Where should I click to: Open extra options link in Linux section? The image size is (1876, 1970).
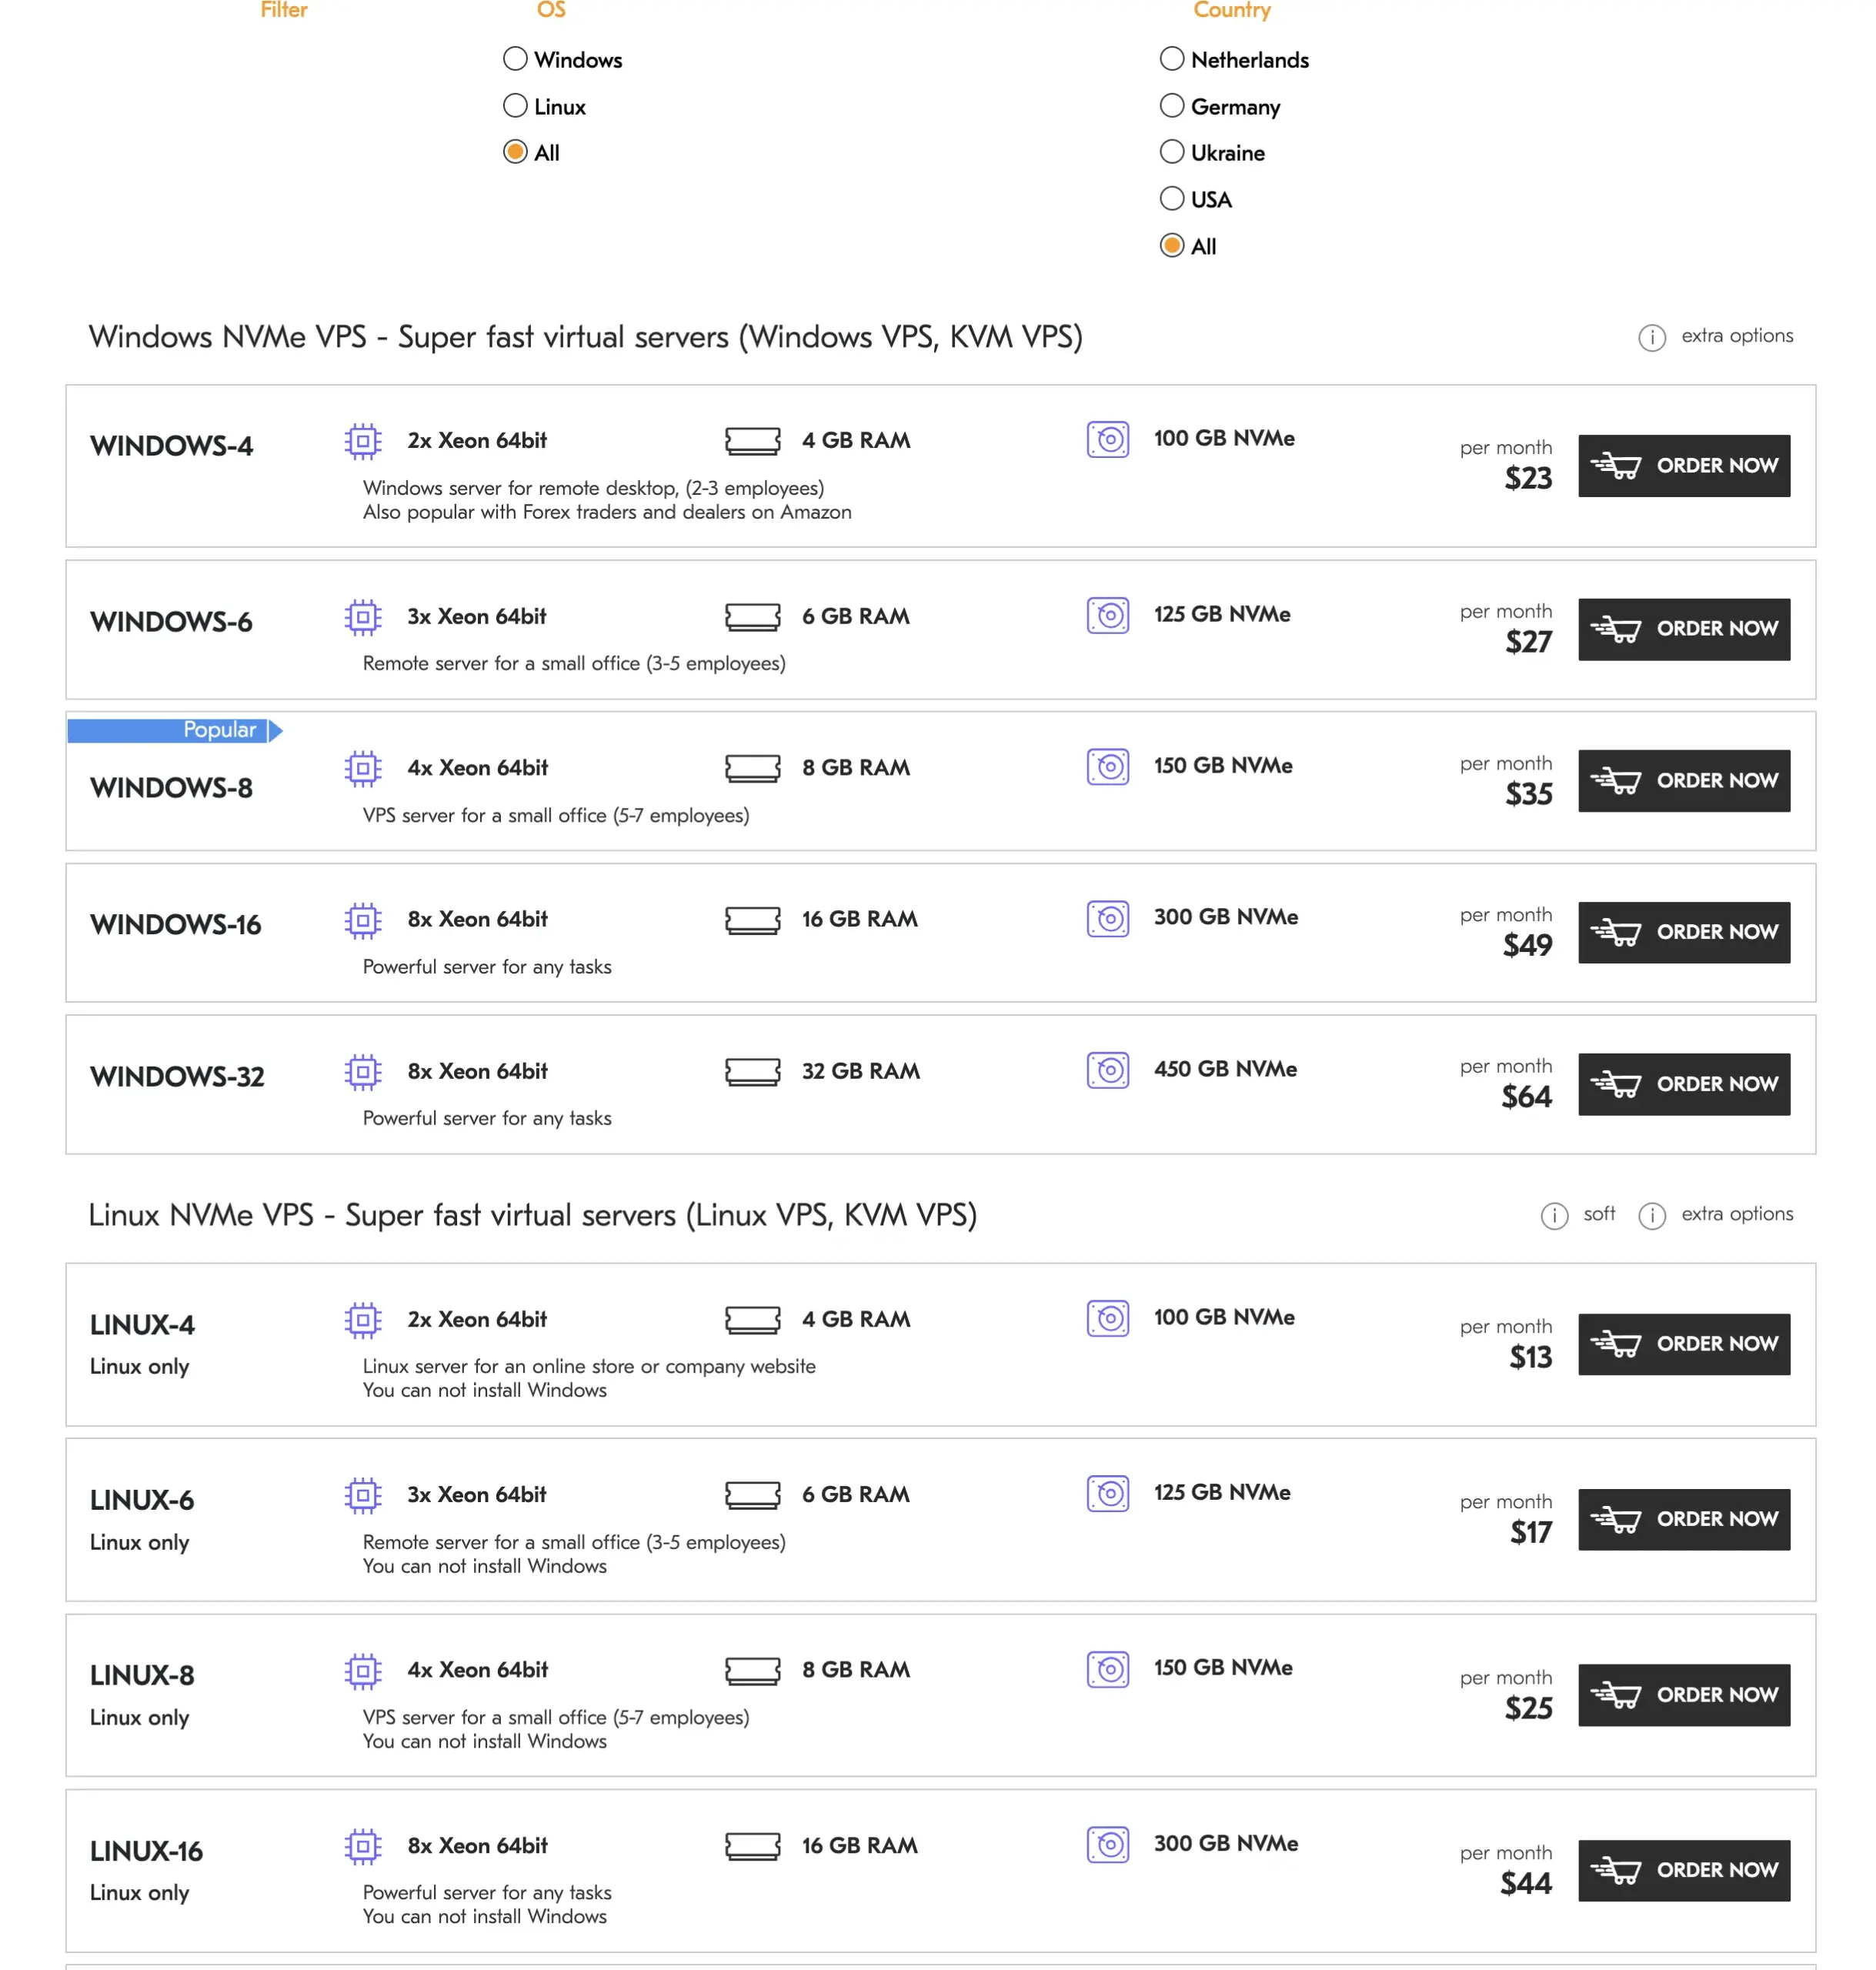click(x=1736, y=1214)
